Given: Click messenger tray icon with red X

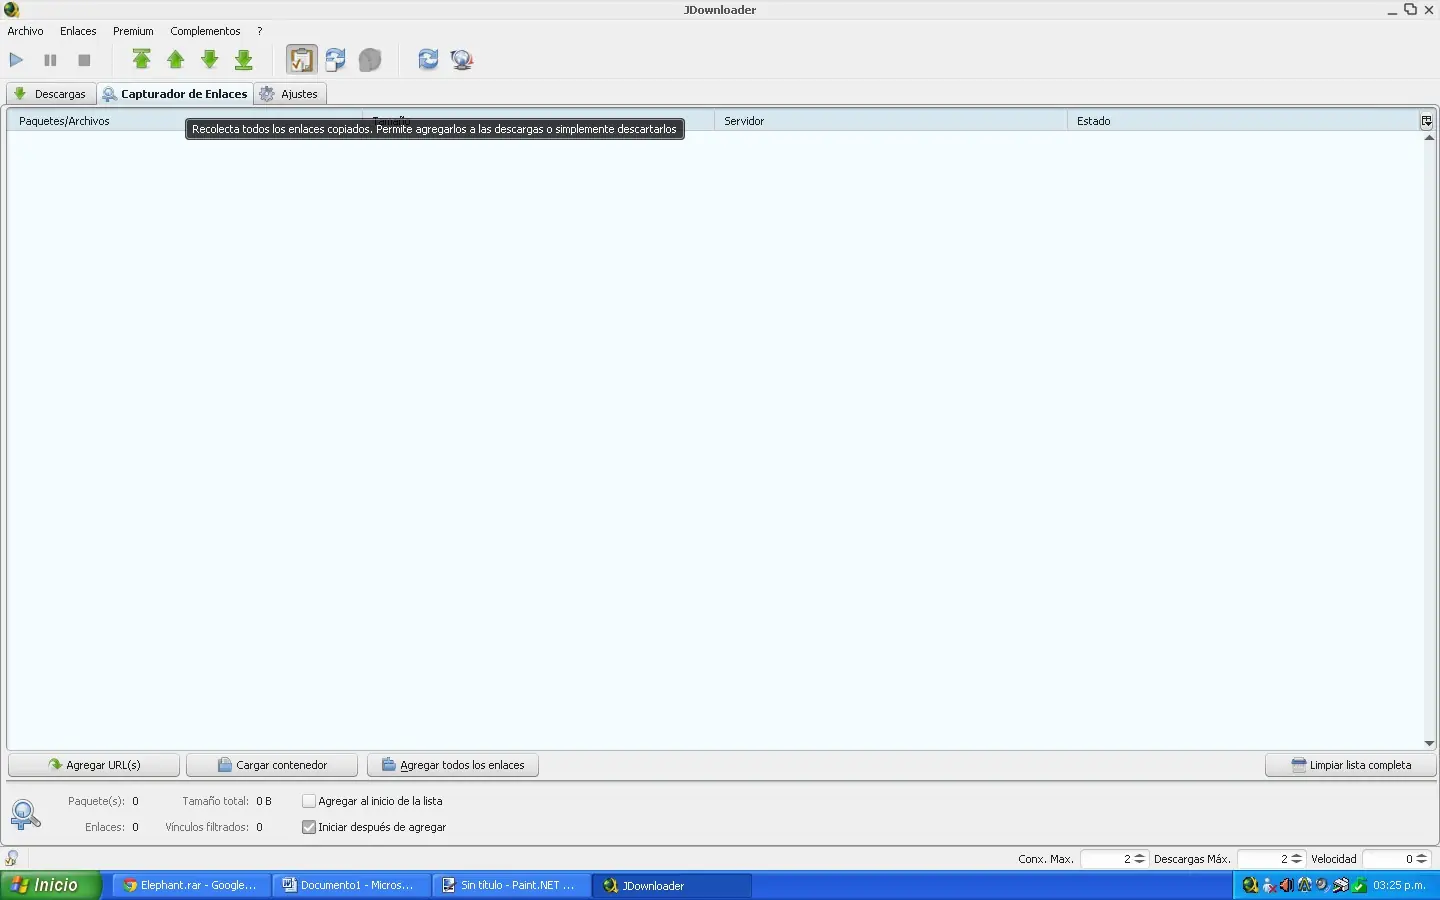Looking at the screenshot, I should tap(1269, 885).
